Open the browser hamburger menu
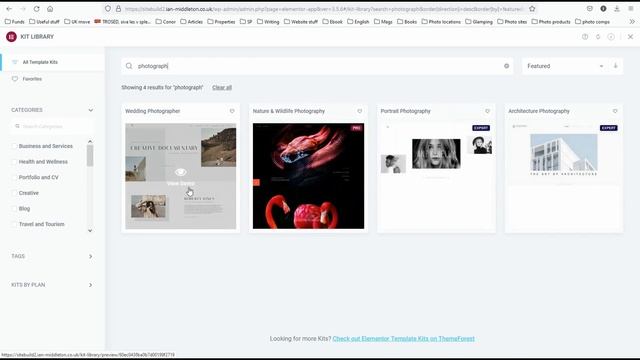Screen dimensions: 640x360 point(631,9)
